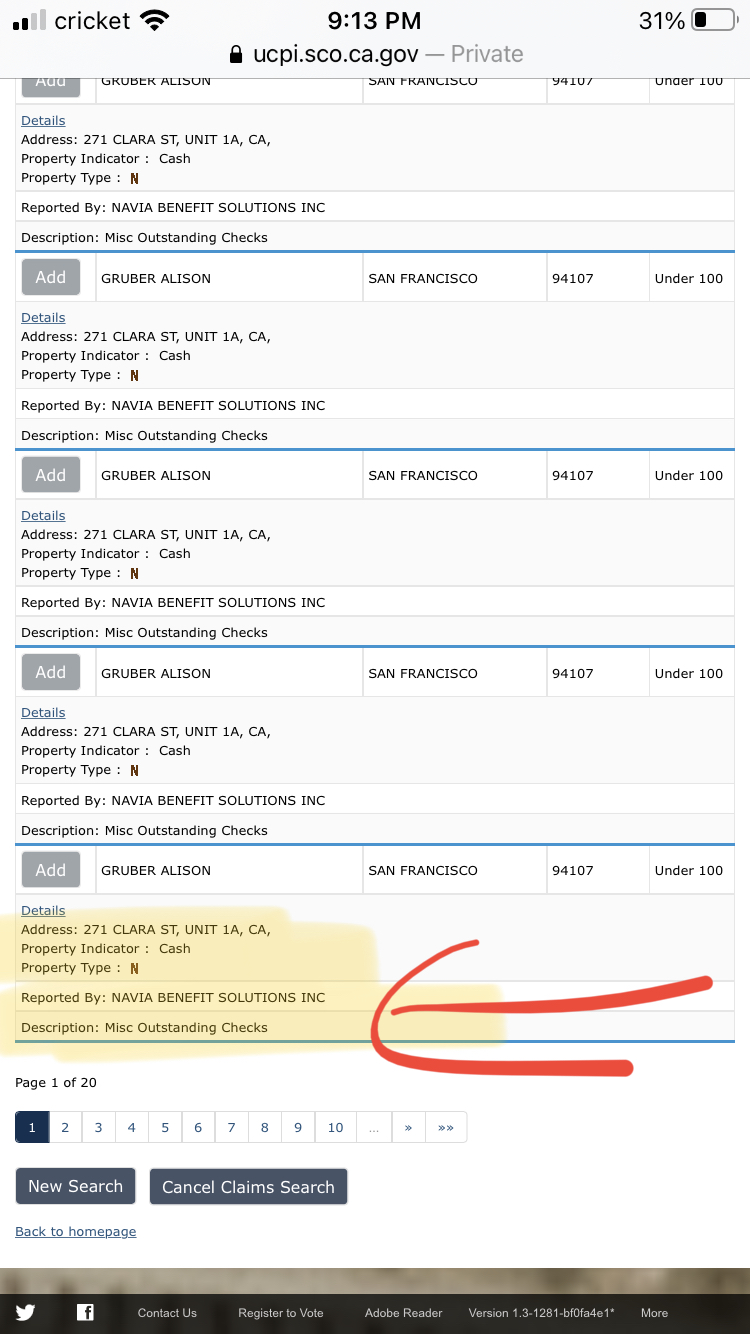This screenshot has height=1334, width=750.
Task: Expand the More footer menu
Action: 655,1313
